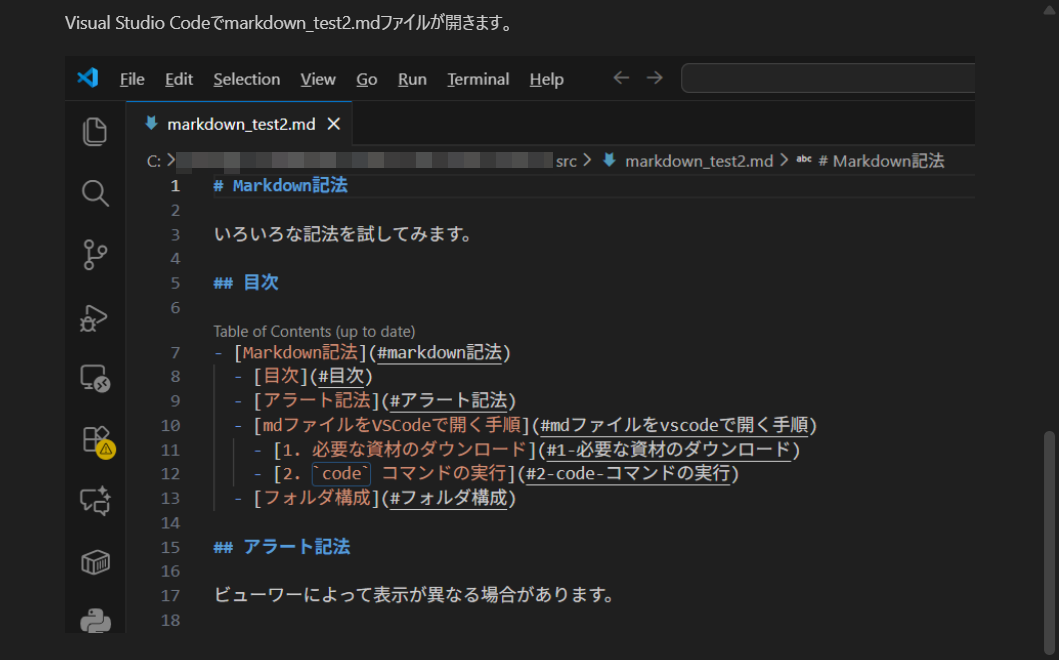Open the File menu

pyautogui.click(x=132, y=79)
